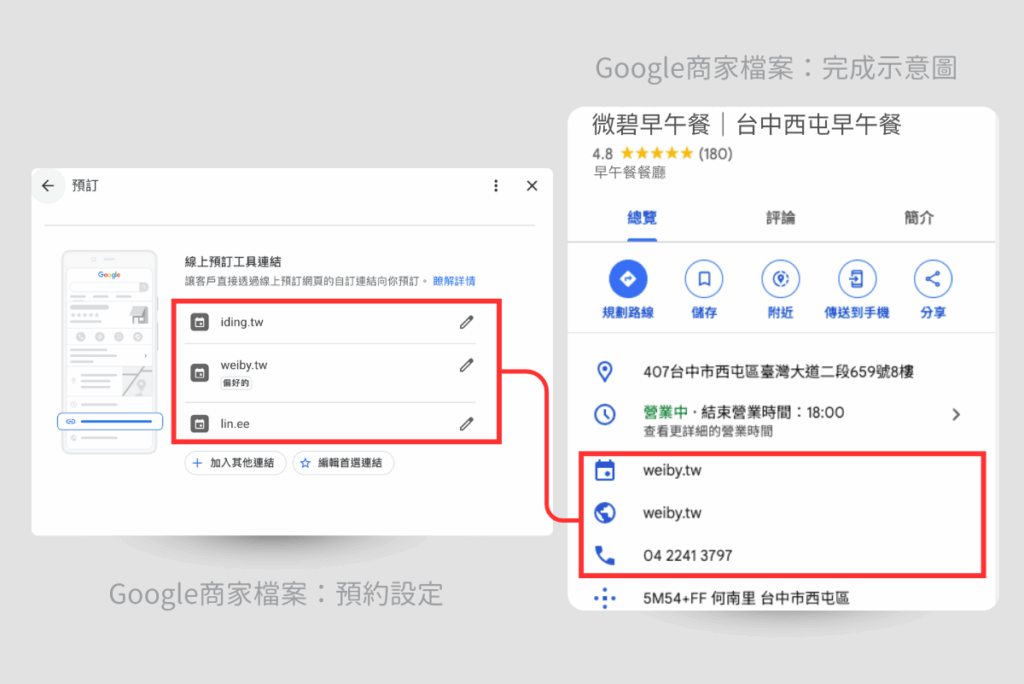Expand detailed business hours with the chevron
The height and width of the screenshot is (684, 1024).
click(x=955, y=413)
